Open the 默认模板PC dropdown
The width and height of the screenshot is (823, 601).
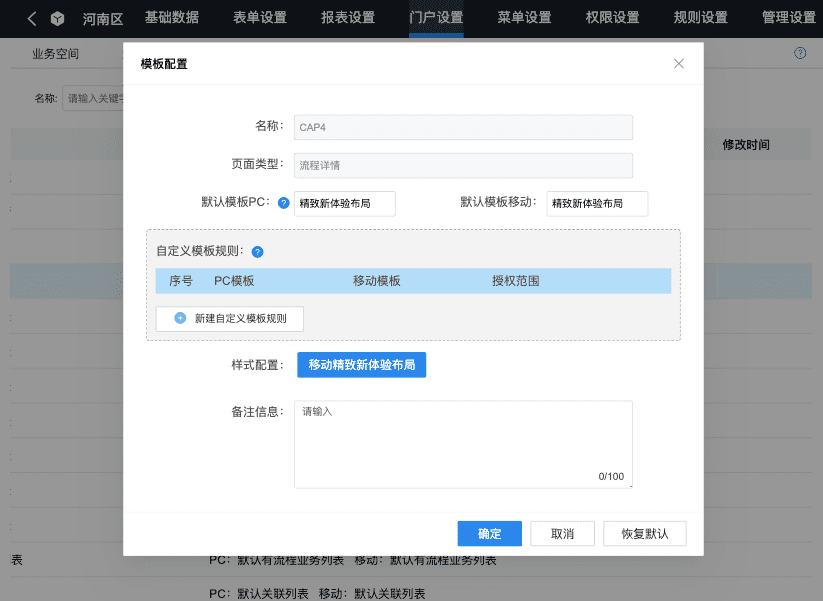pyautogui.click(x=344, y=204)
